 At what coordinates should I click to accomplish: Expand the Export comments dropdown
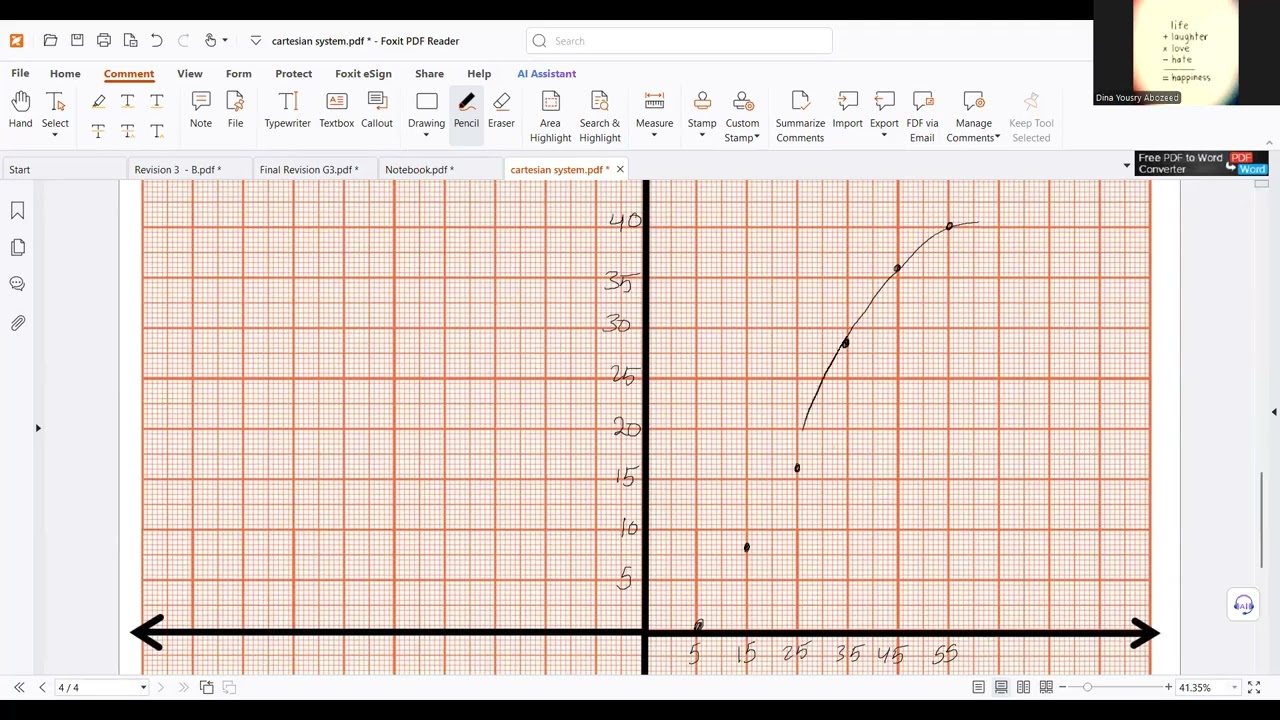[884, 135]
